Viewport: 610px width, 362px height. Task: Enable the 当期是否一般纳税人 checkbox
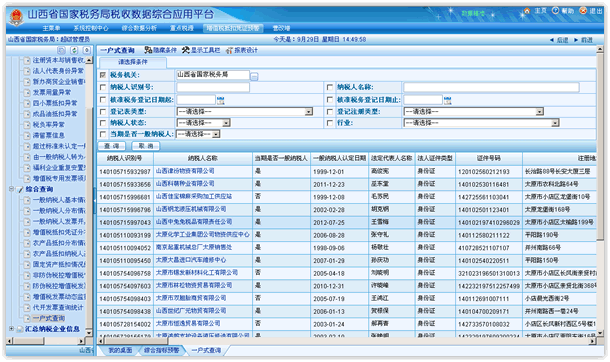click(x=103, y=134)
